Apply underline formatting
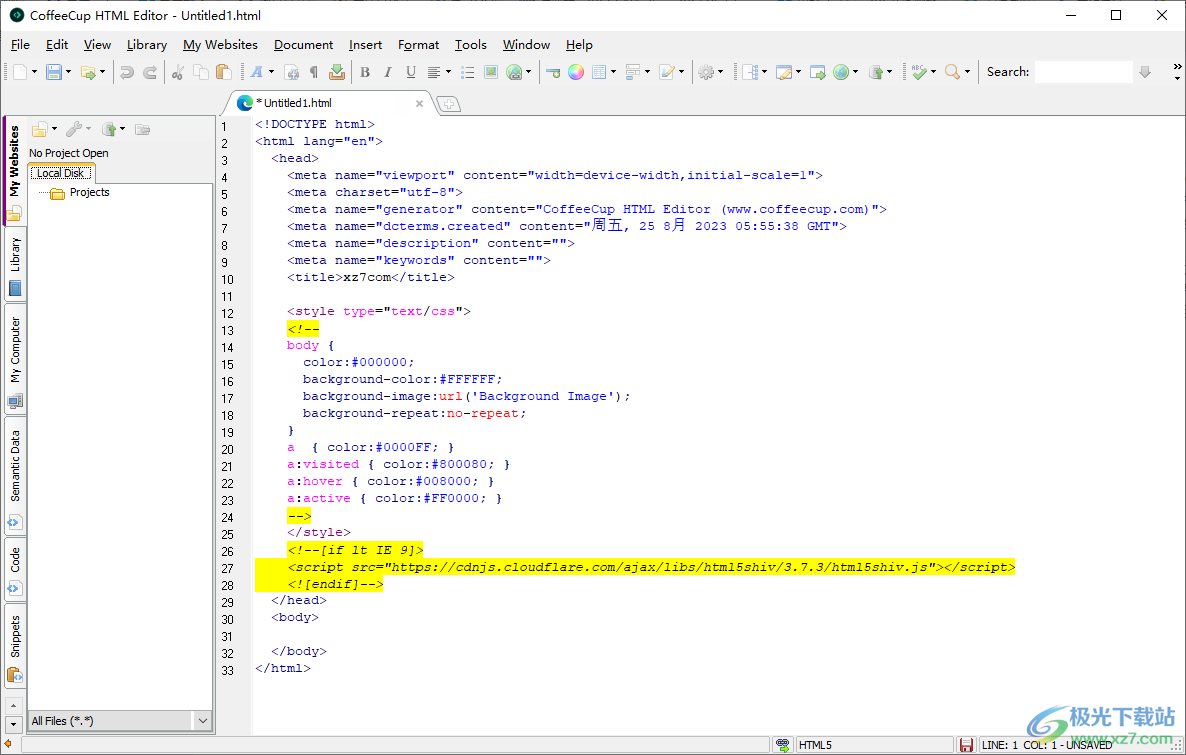 tap(411, 72)
